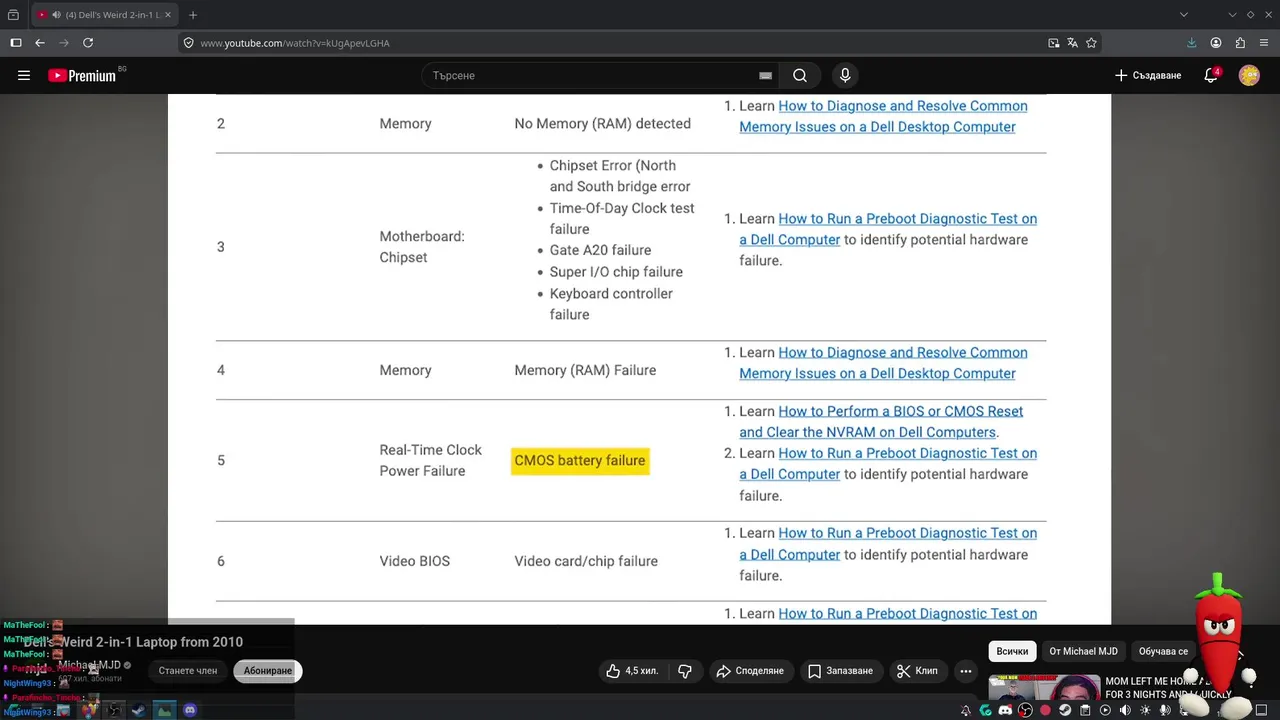Viewport: 1280px width, 720px height.
Task: Toggle the Абониране subscribe button
Action: 268,671
